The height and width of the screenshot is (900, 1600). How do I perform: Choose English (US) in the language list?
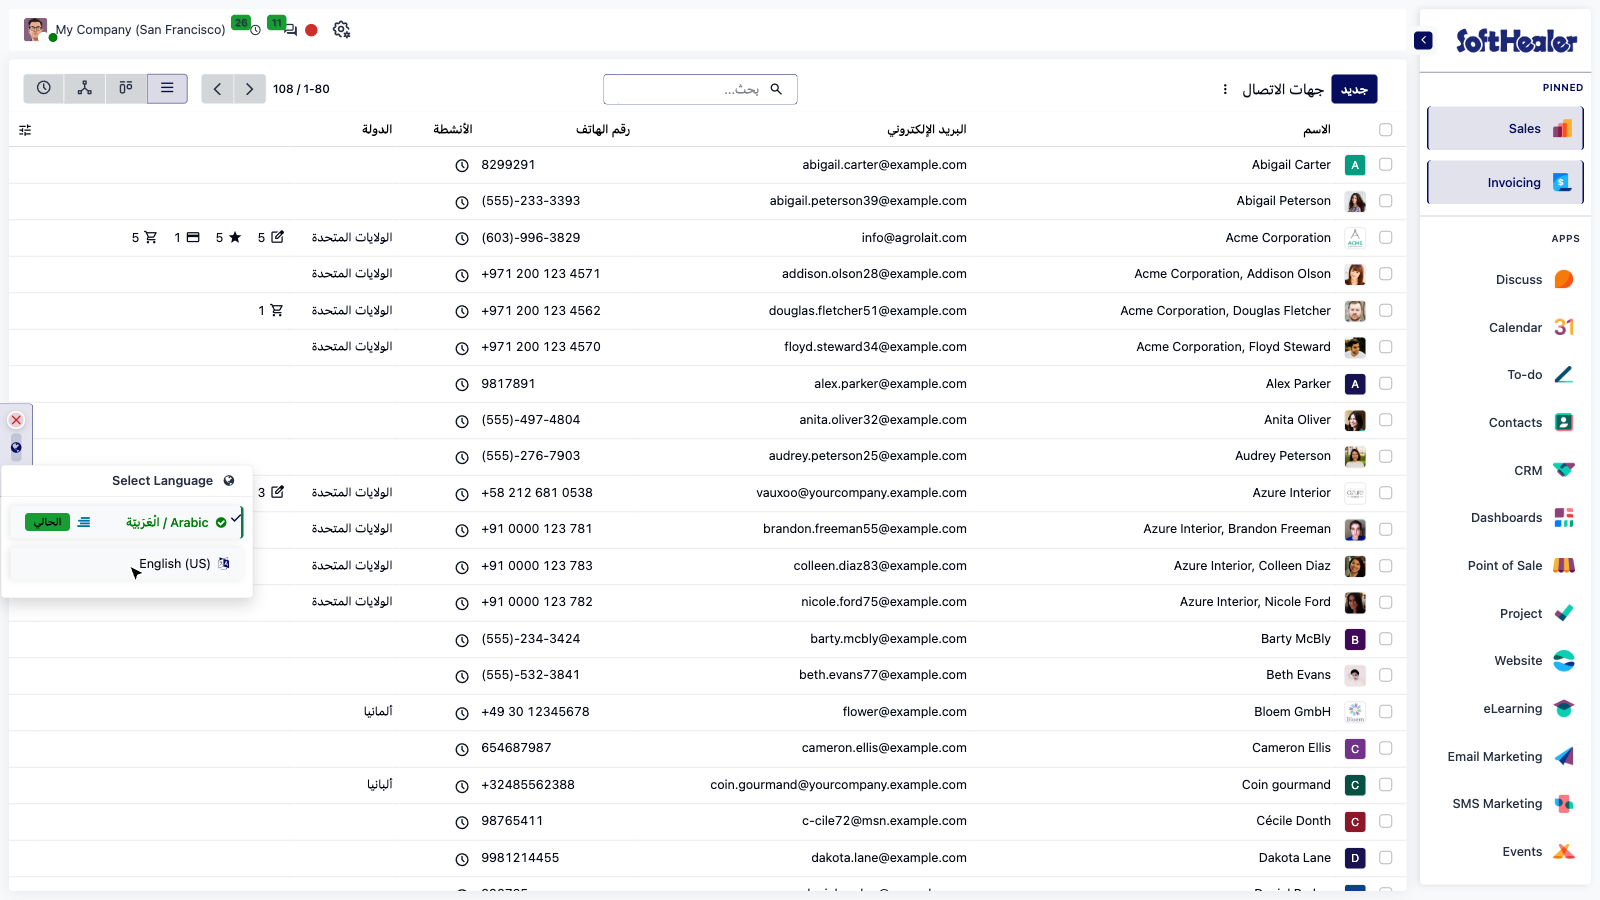[126, 564]
